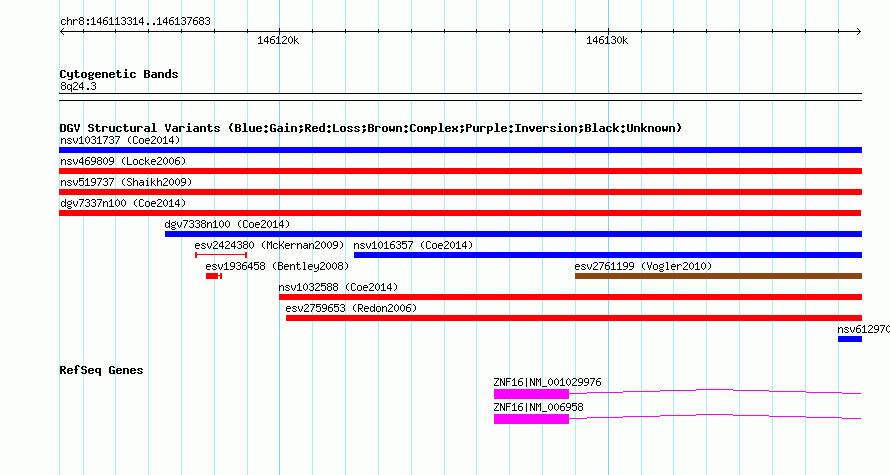This screenshot has width=890, height=475.
Task: Click the nsv1031737 (Coe2014) blue gain bar
Action: pyautogui.click(x=460, y=150)
